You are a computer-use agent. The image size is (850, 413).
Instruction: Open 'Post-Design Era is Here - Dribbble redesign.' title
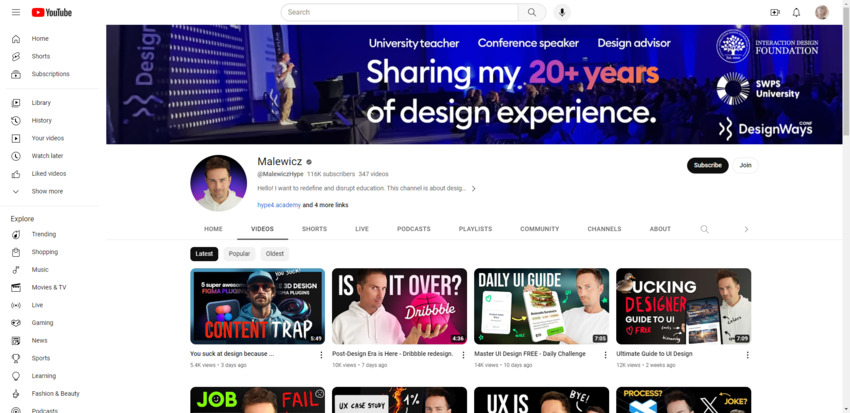[392, 354]
